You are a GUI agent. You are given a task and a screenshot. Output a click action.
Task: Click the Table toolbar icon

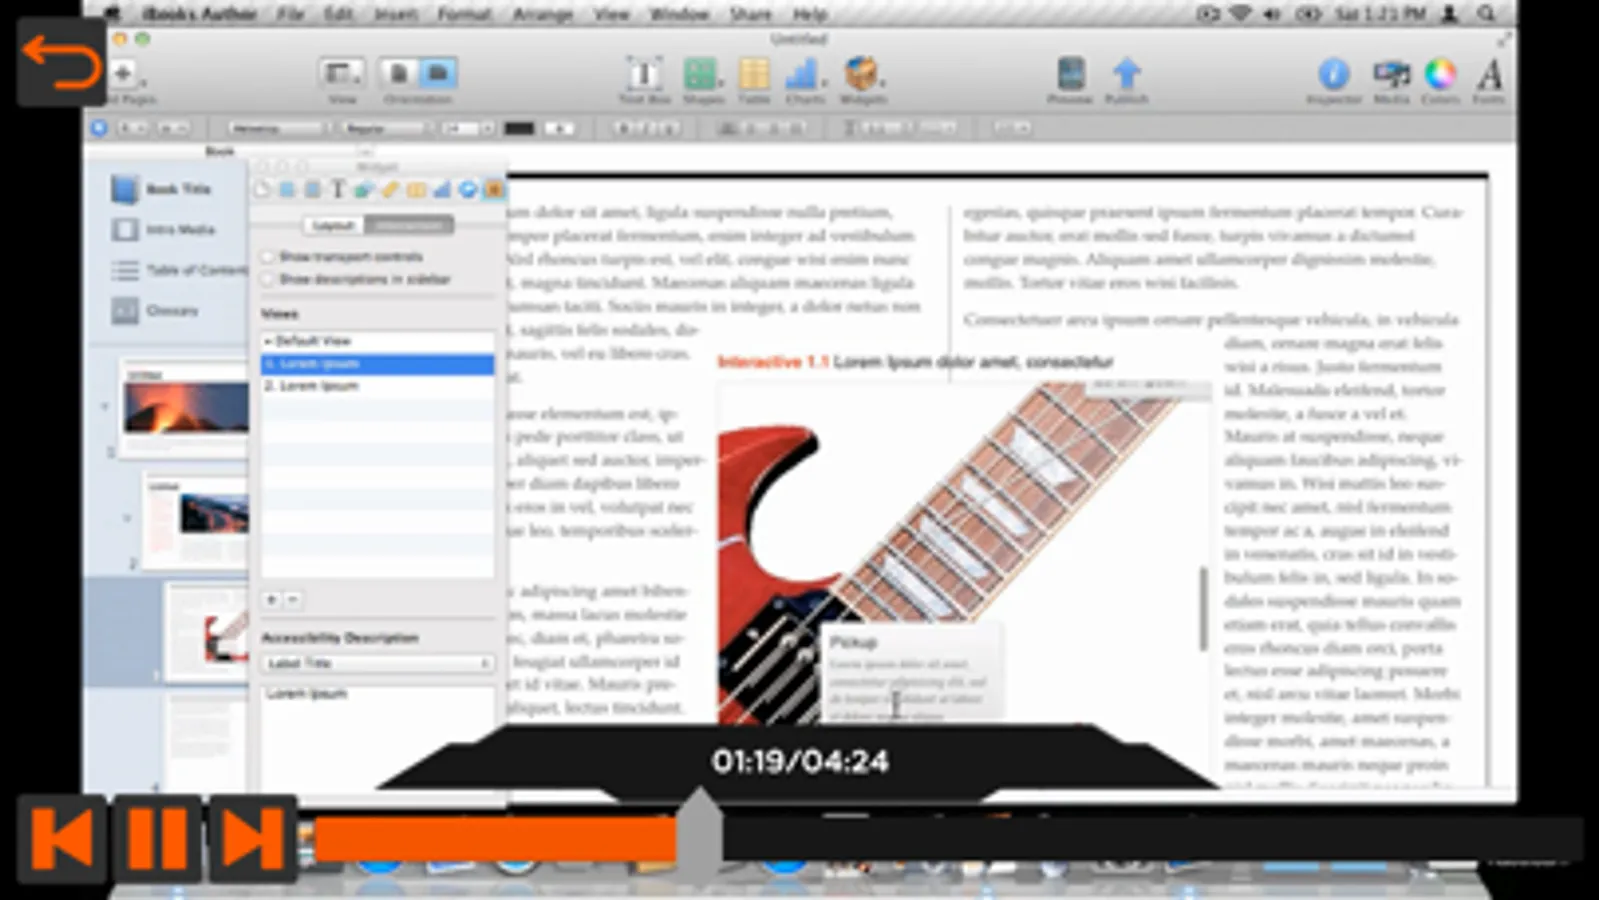(754, 74)
